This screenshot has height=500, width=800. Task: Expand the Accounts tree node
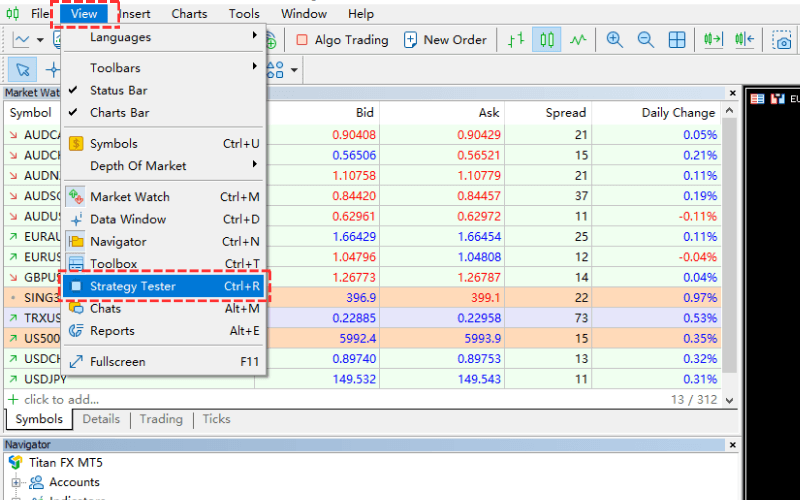[17, 482]
